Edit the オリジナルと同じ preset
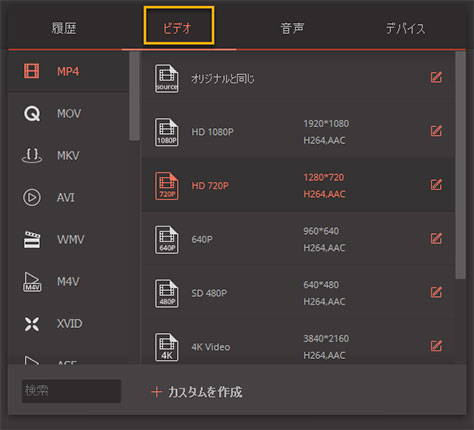Image resolution: width=474 pixels, height=430 pixels. click(436, 77)
